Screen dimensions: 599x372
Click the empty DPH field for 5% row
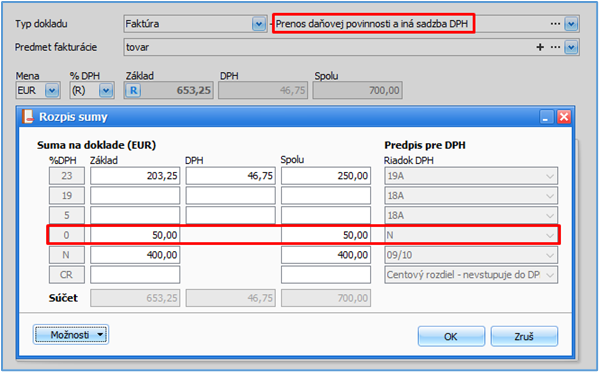(230, 215)
